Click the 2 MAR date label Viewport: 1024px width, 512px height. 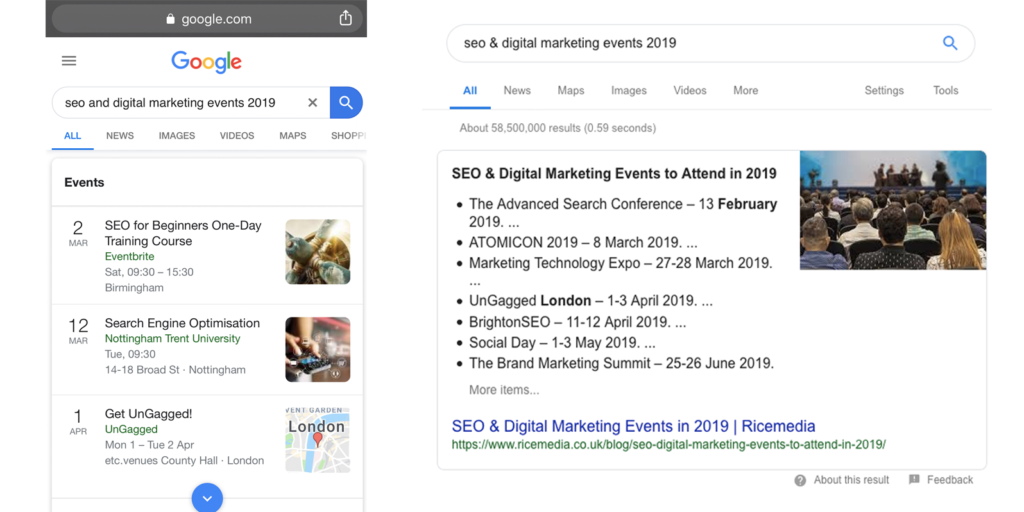(x=78, y=233)
